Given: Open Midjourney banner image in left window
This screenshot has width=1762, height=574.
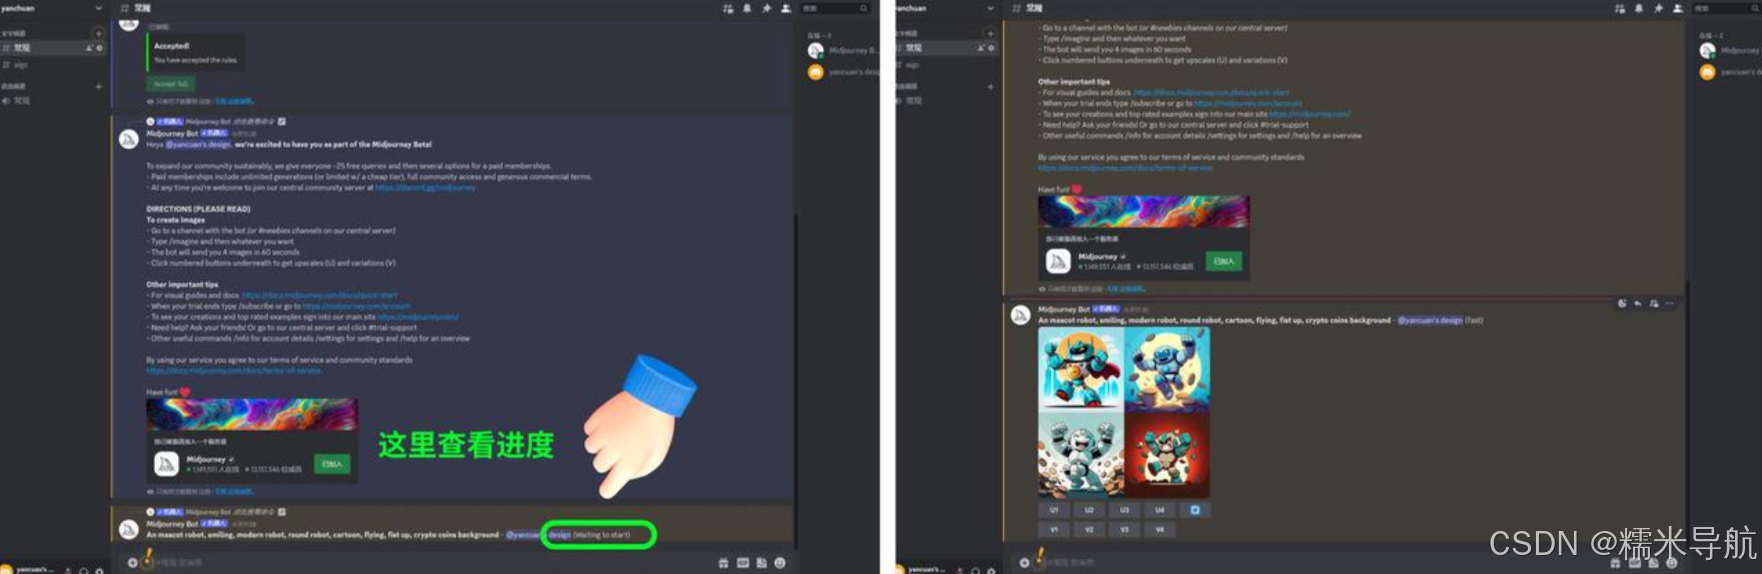Looking at the screenshot, I should (252, 415).
